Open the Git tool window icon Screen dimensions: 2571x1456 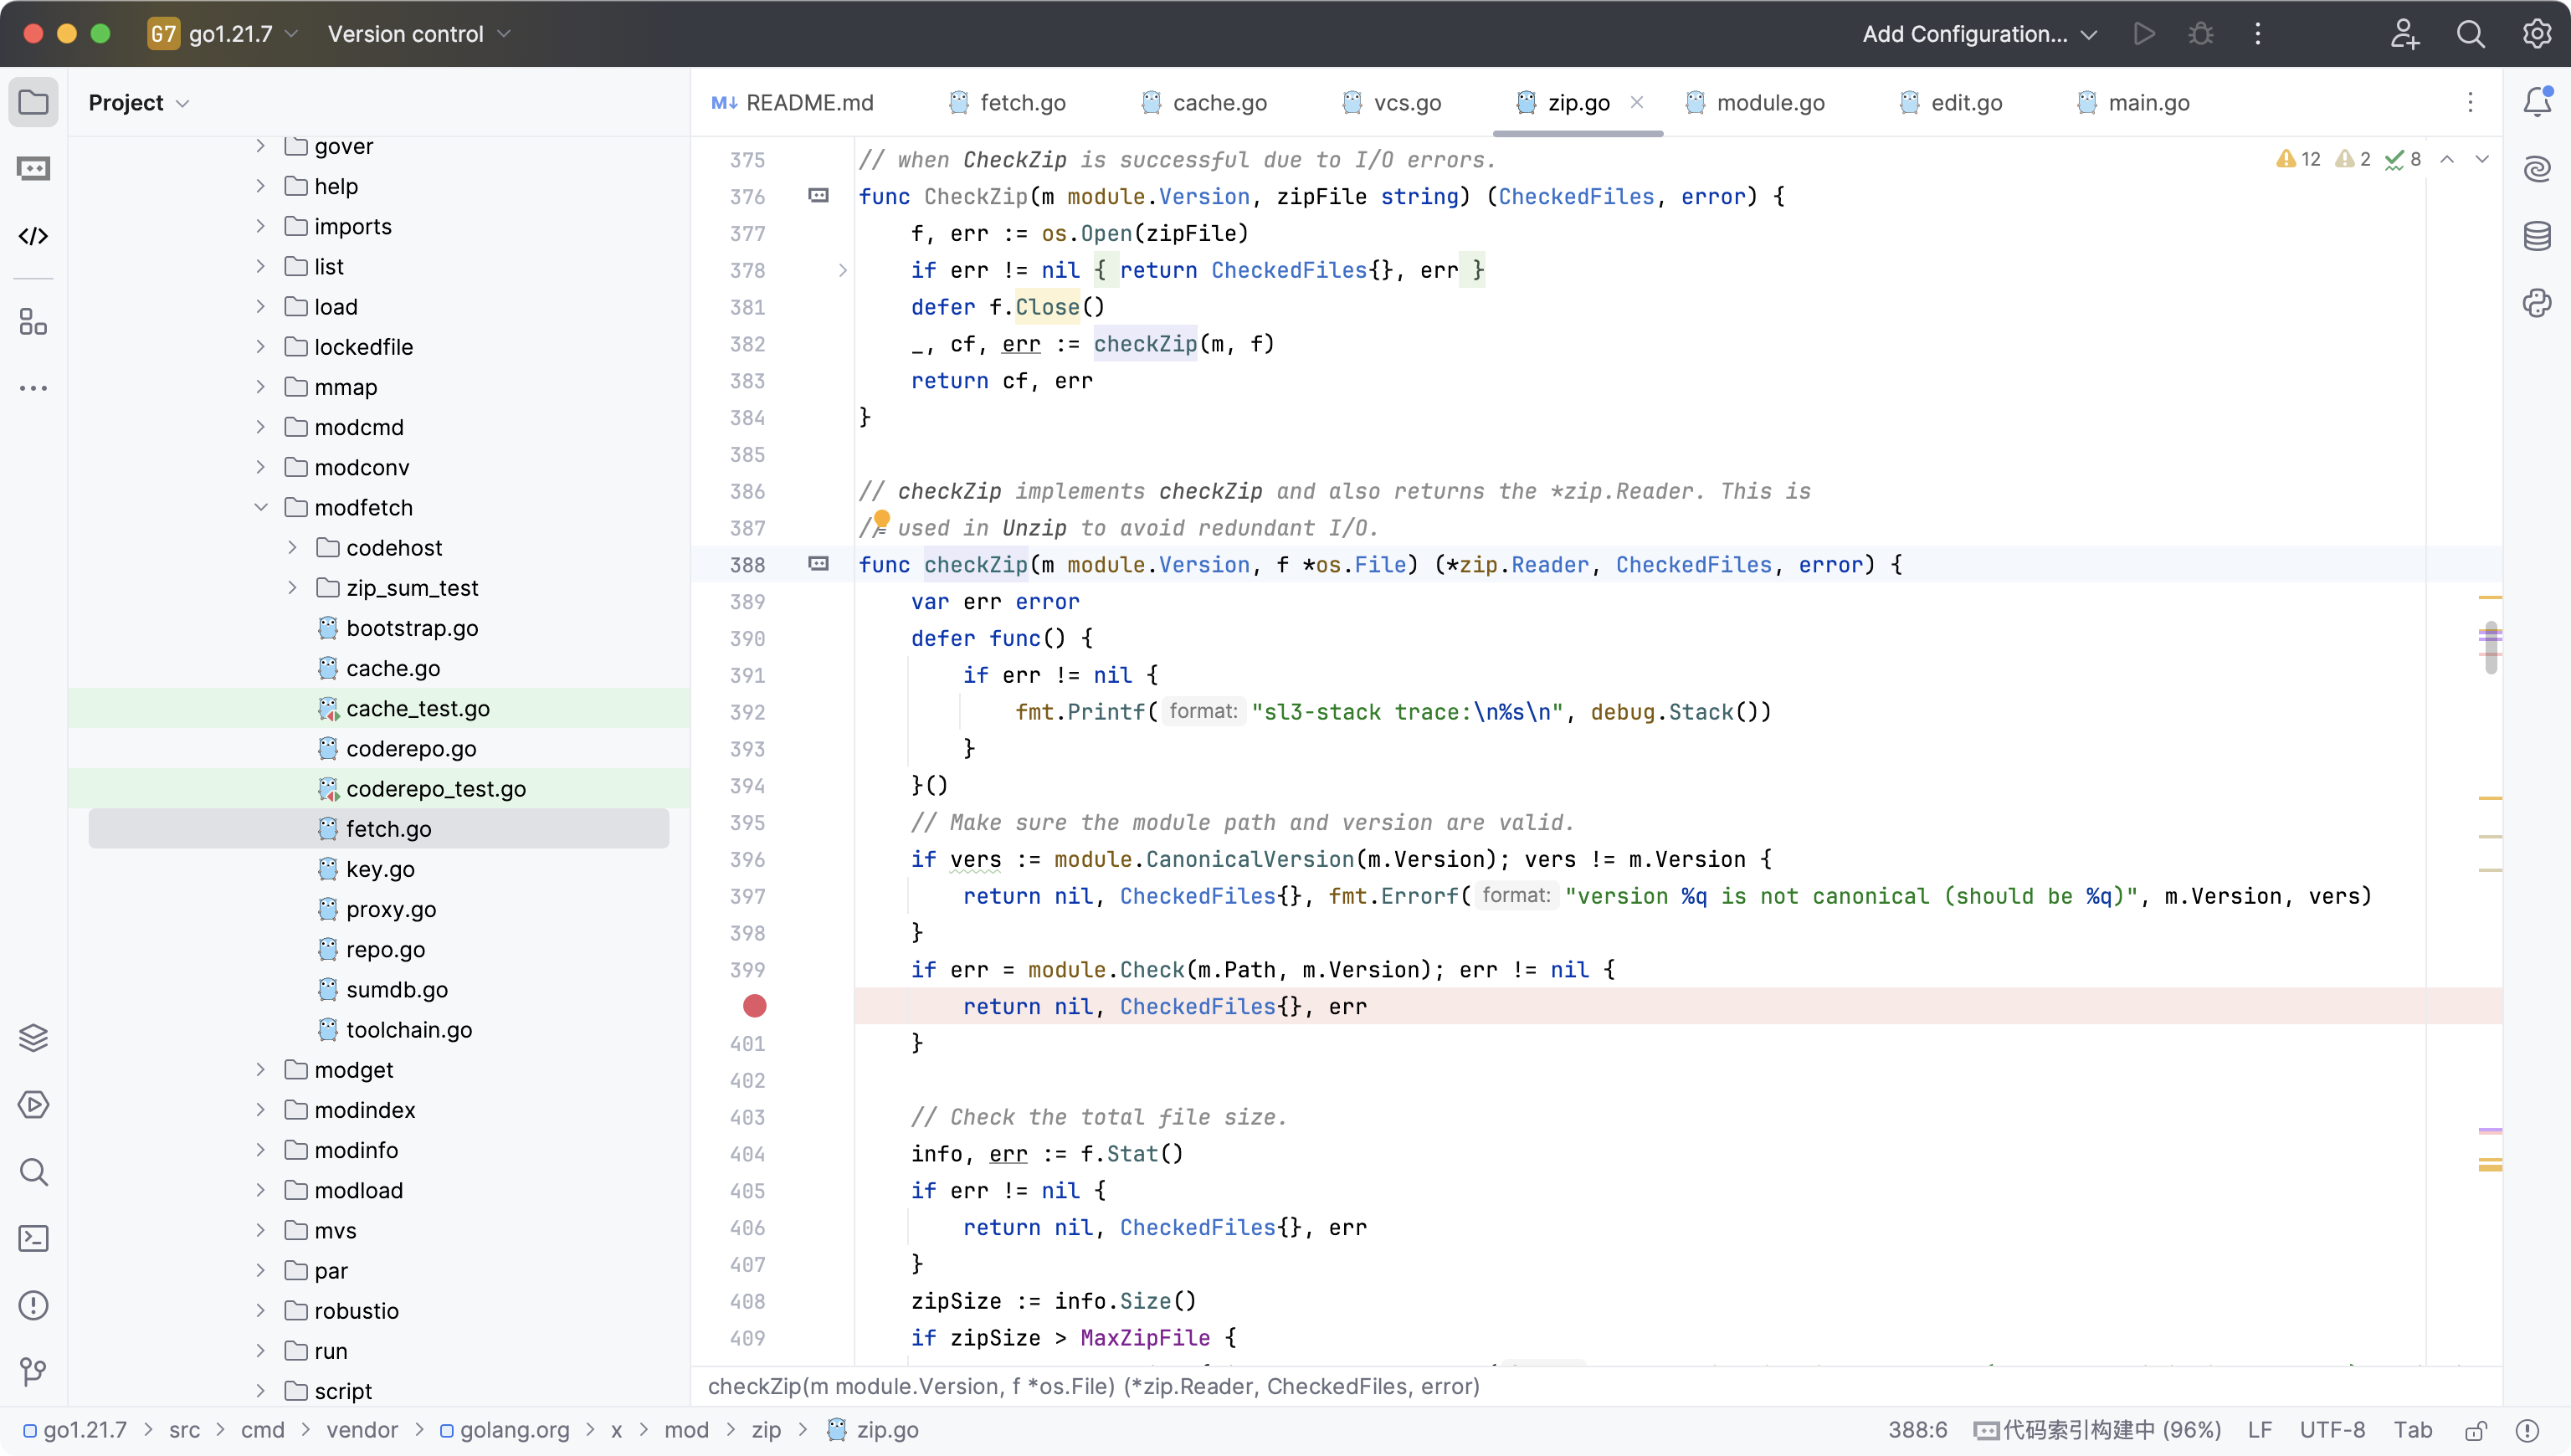click(x=33, y=1372)
